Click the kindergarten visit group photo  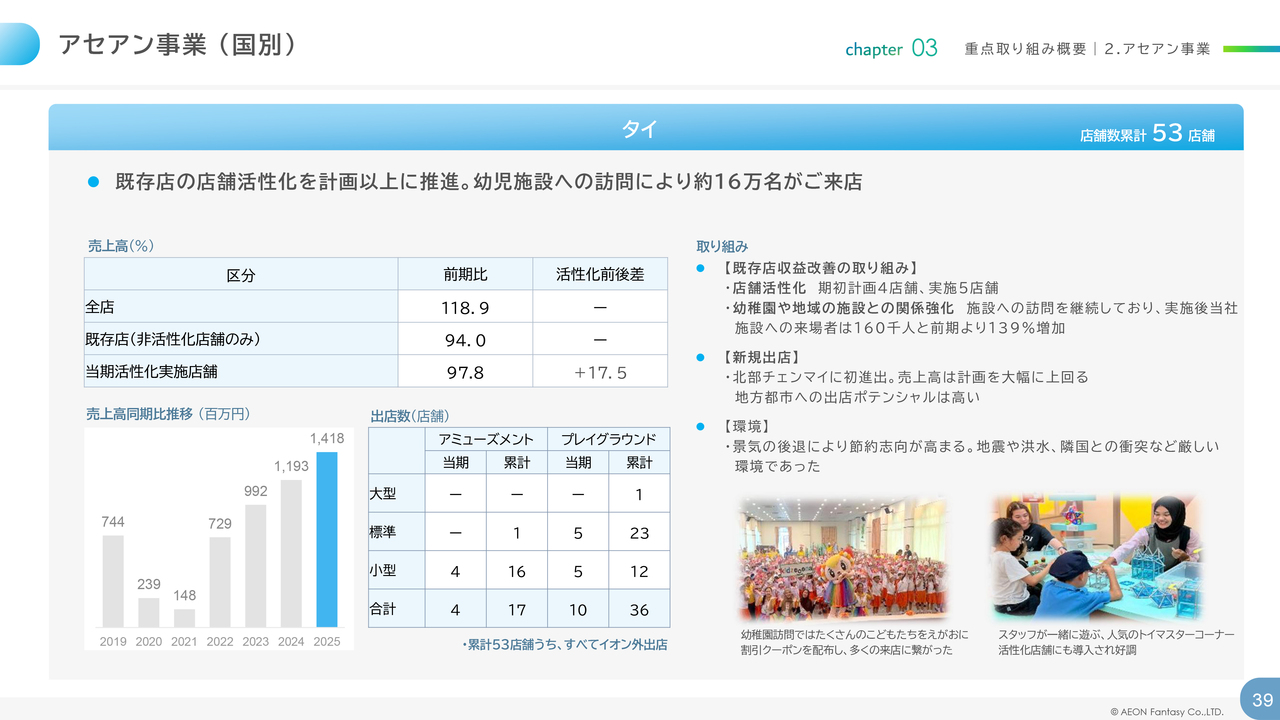(x=843, y=558)
